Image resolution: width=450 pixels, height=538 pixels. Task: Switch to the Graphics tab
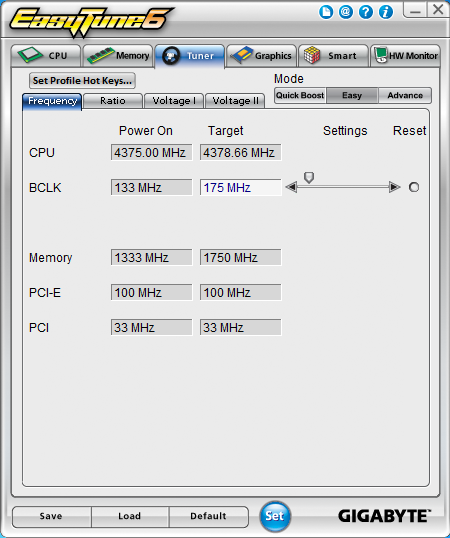pos(261,56)
